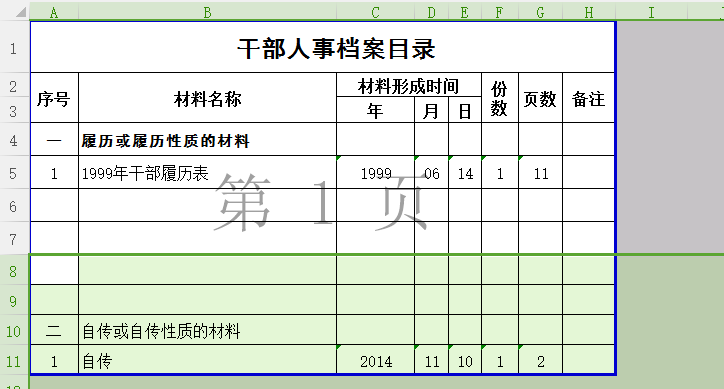Screen dimensions: 724x389
Task: Click the 材料形成时间 header cell
Action: click(409, 85)
